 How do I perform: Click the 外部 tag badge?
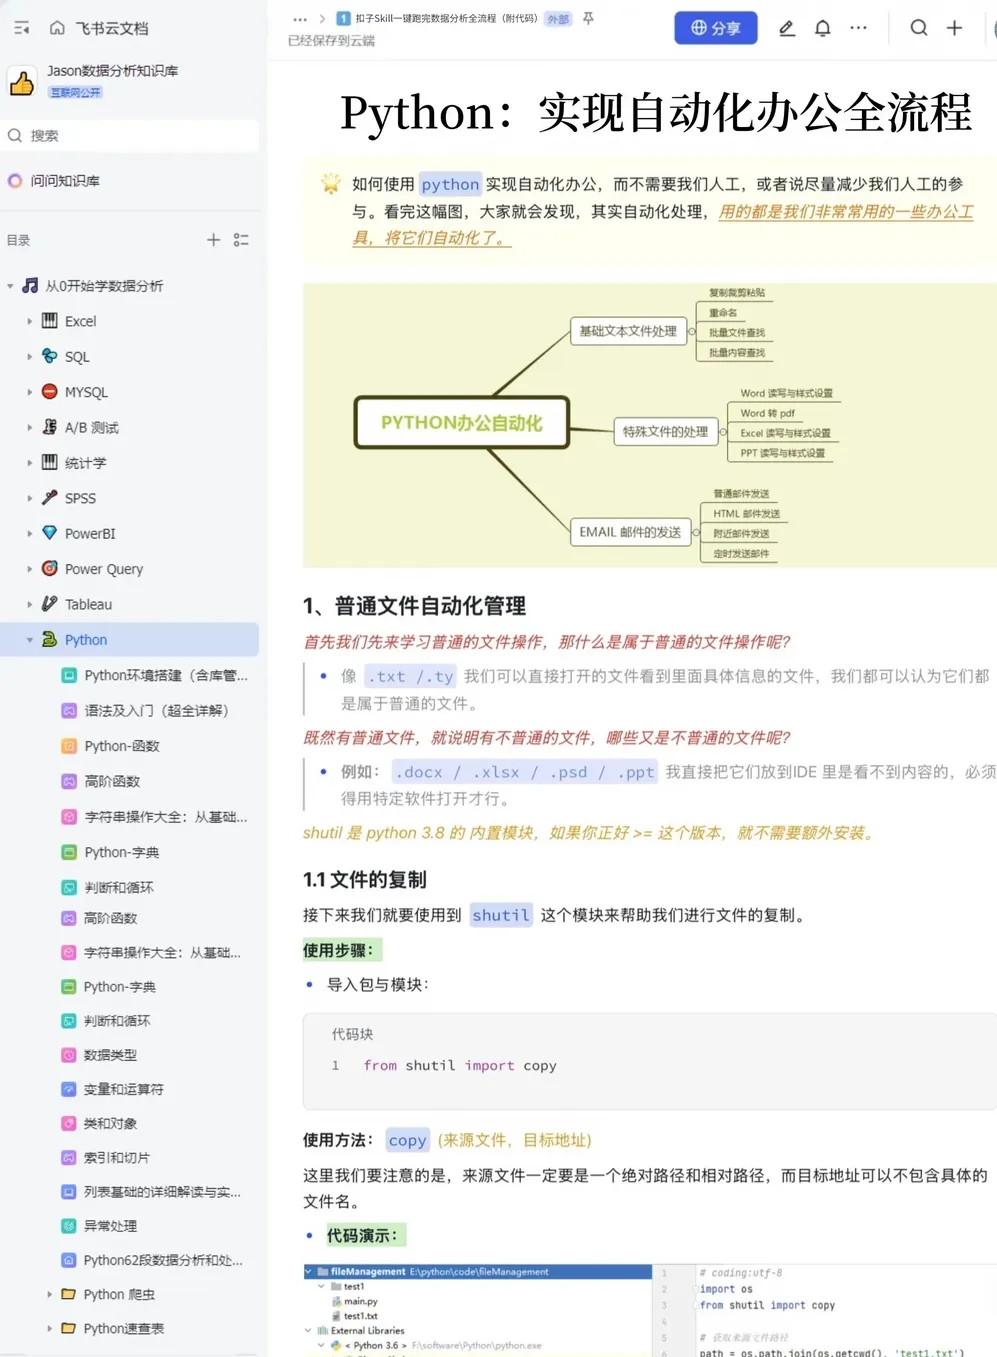click(x=558, y=19)
